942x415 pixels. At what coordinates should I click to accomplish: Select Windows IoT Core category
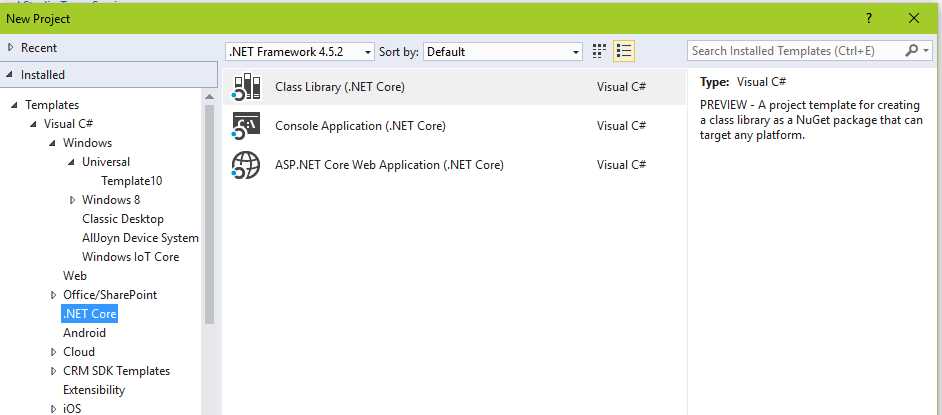point(130,257)
